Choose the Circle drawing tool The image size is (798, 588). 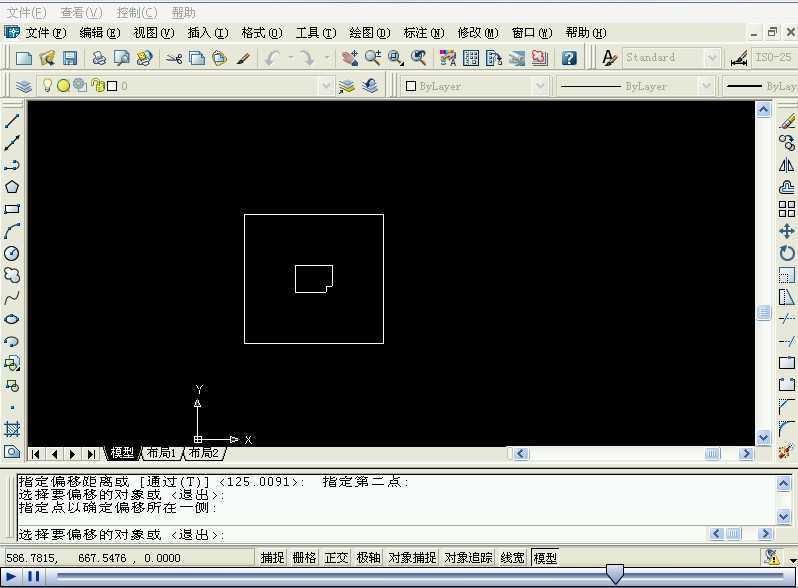12,253
